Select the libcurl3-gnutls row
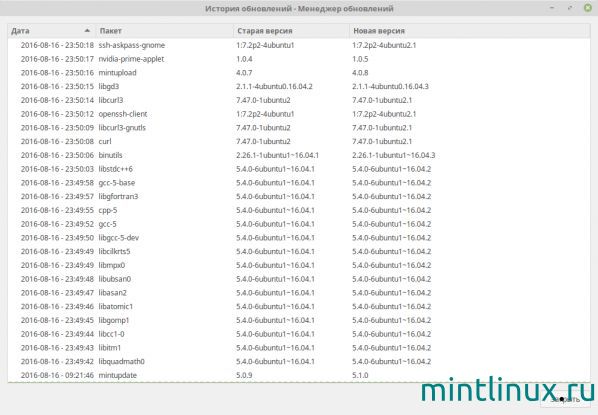 click(x=299, y=127)
